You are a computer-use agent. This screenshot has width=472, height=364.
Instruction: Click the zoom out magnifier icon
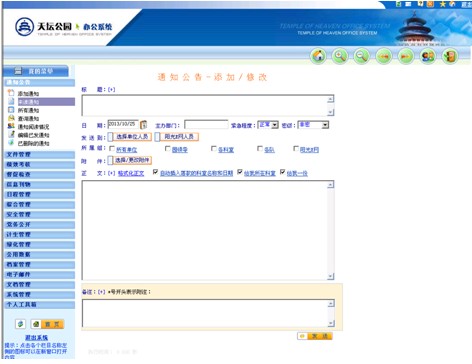pyautogui.click(x=362, y=56)
